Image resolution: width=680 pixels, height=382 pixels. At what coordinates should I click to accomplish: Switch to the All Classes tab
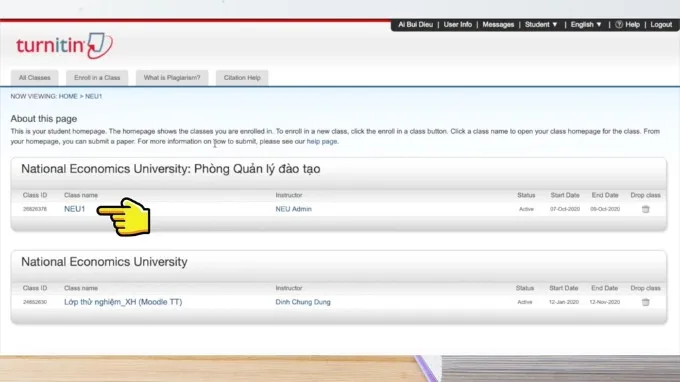(x=35, y=78)
